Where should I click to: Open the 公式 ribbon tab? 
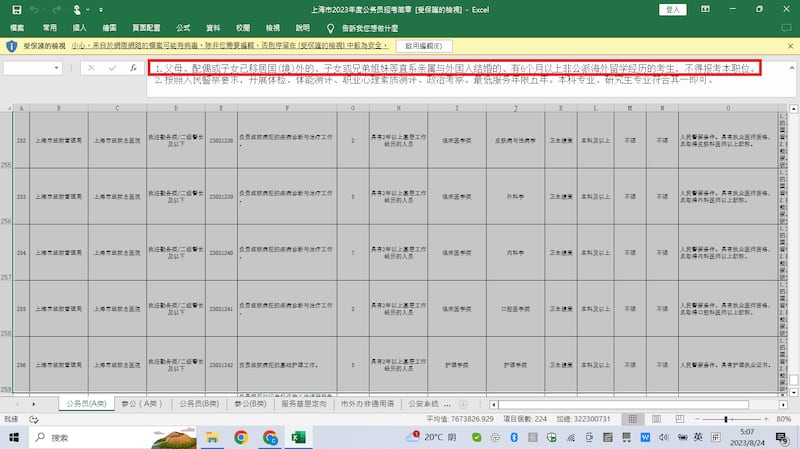[183, 27]
